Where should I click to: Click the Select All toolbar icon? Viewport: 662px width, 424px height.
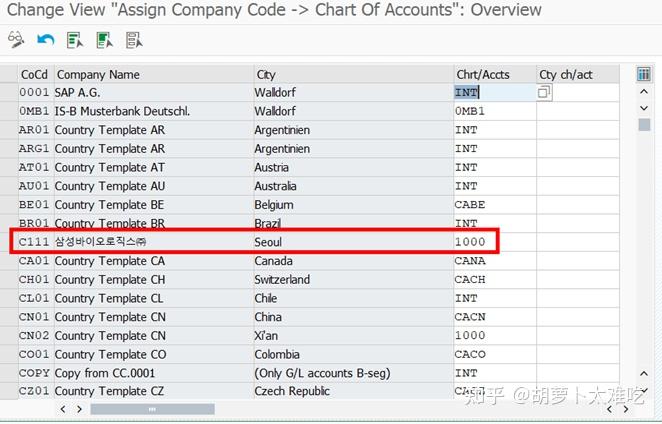(x=75, y=40)
